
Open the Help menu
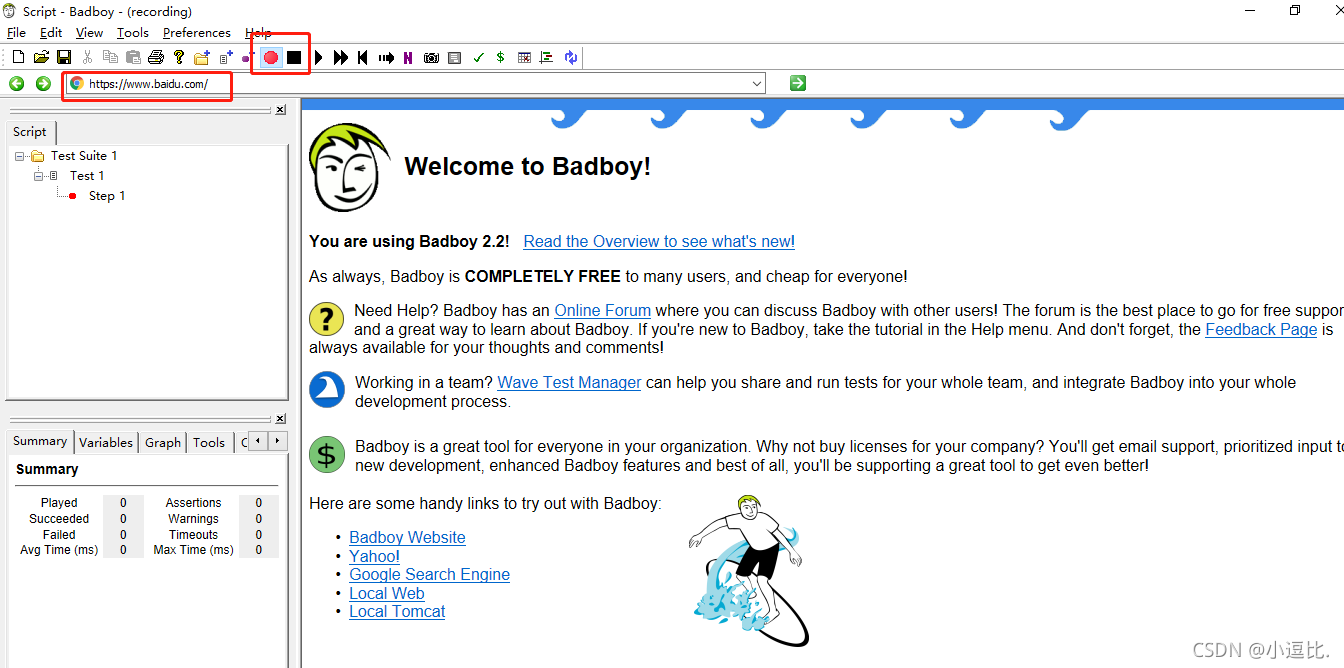click(258, 33)
